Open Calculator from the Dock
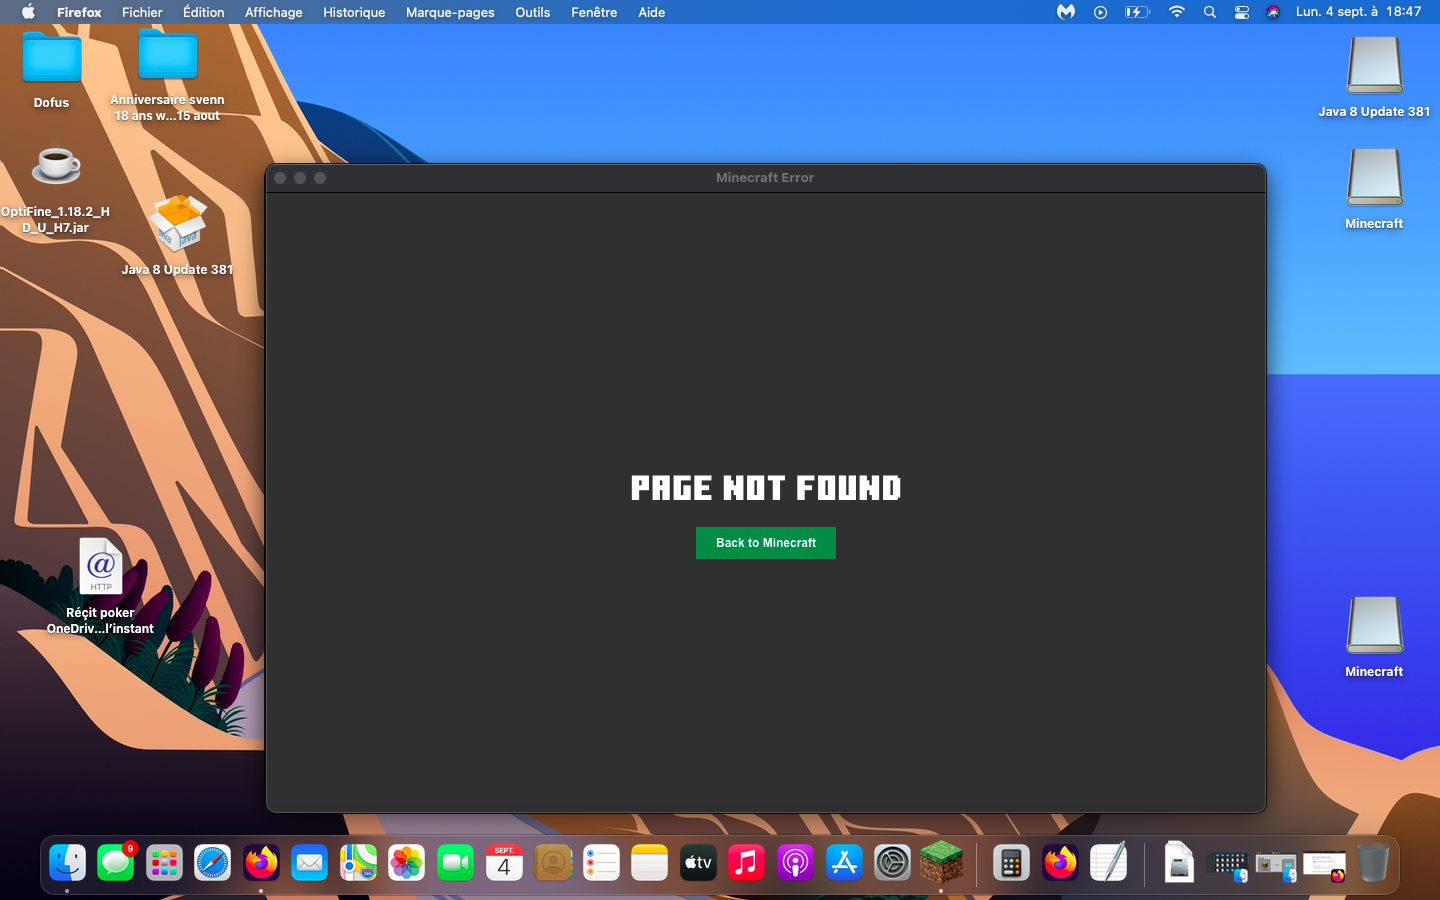This screenshot has height=900, width=1440. 1011,862
